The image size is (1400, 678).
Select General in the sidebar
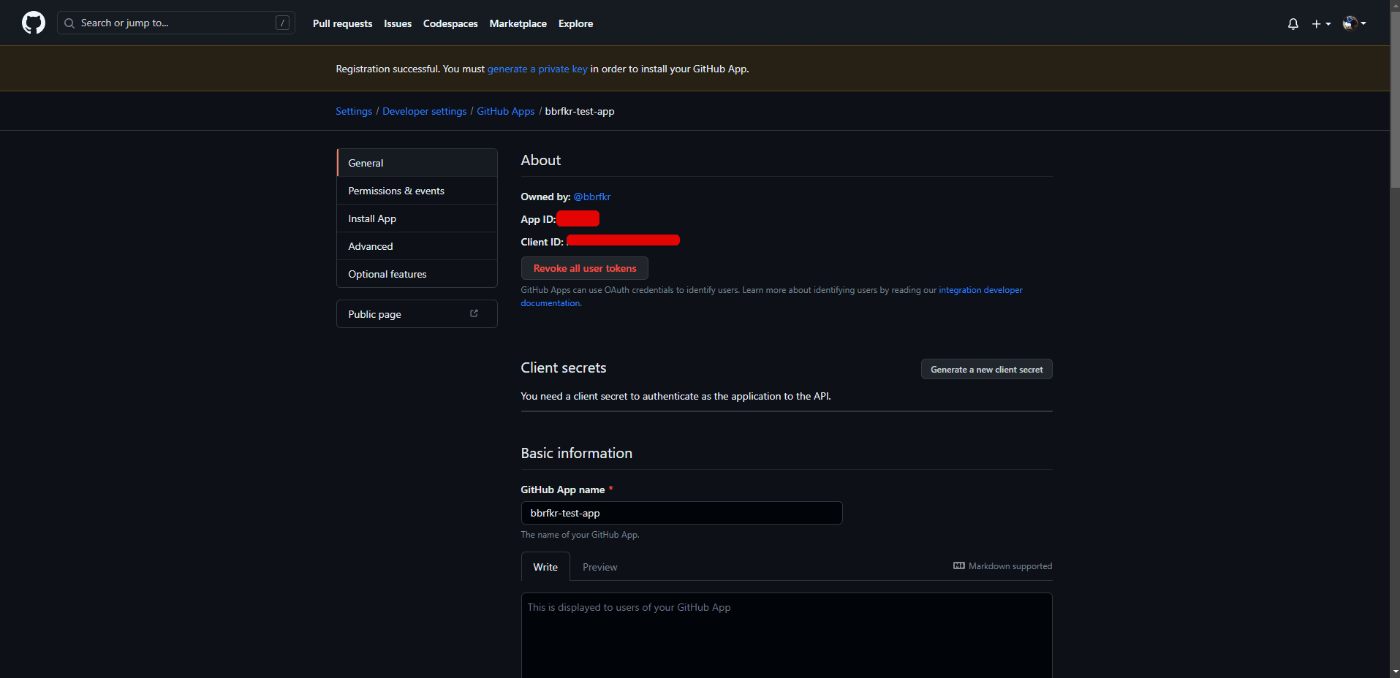click(417, 163)
